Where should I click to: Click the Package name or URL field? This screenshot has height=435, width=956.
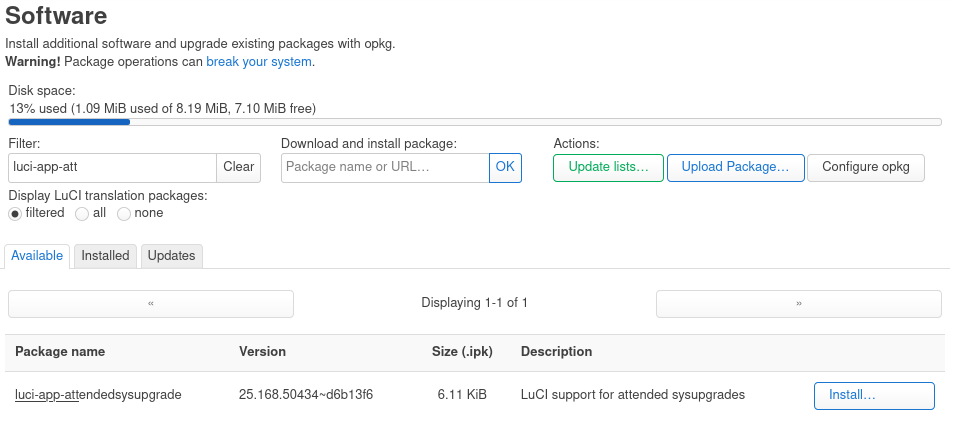click(x=385, y=168)
